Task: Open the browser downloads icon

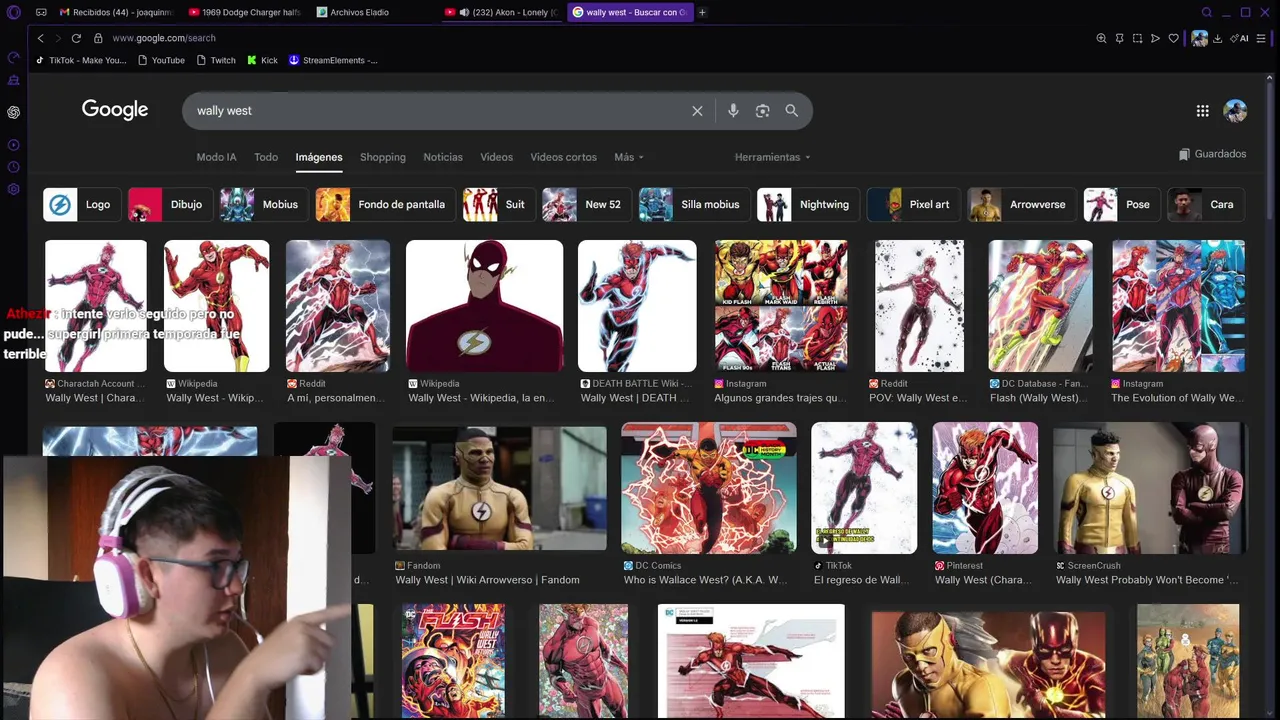Action: pyautogui.click(x=1217, y=38)
